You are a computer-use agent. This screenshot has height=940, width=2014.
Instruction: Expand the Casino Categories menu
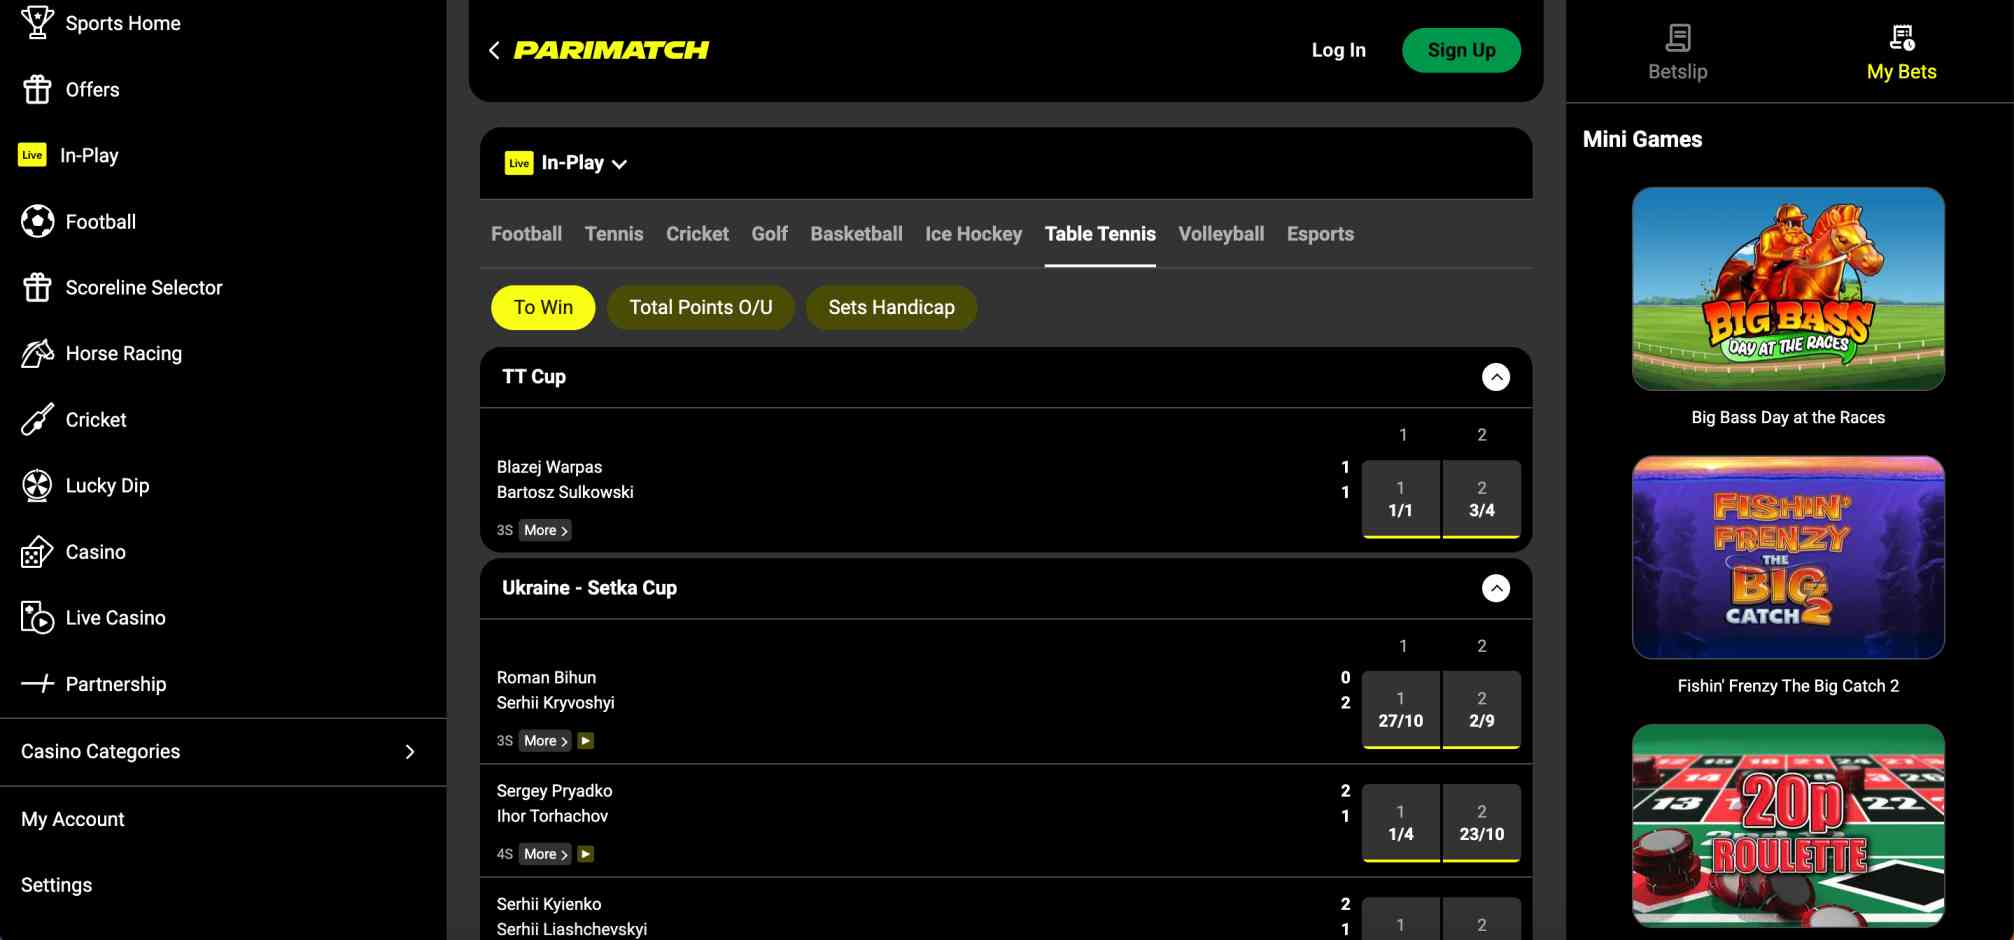coord(410,751)
